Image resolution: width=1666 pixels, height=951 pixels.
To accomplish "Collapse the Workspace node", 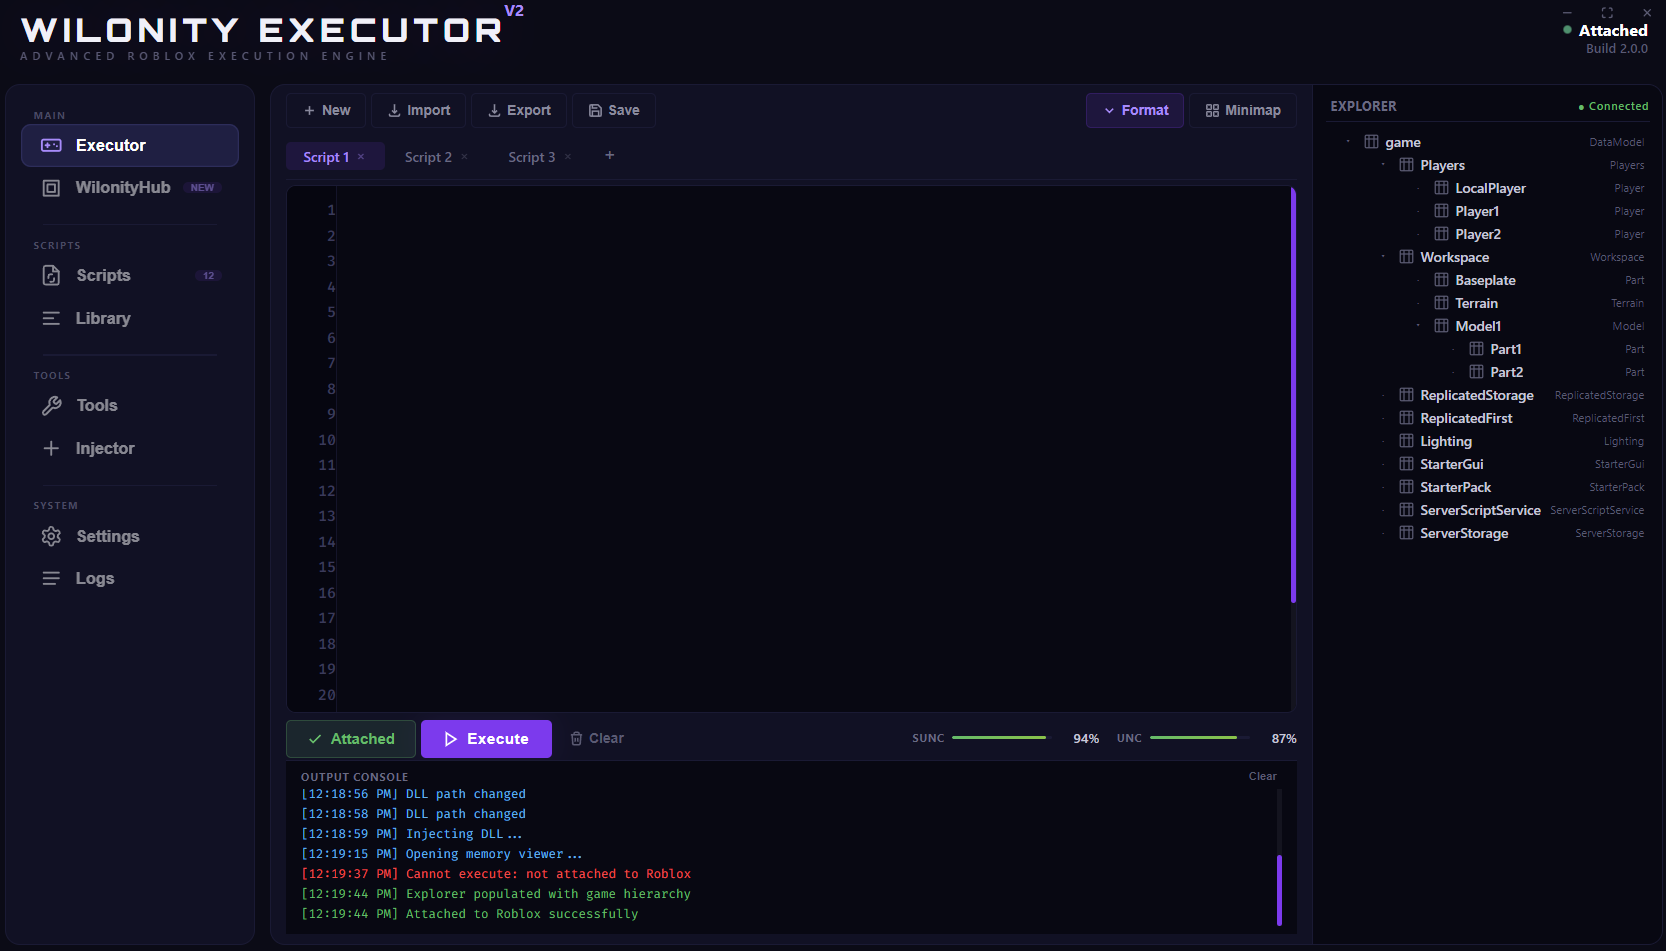I will (x=1383, y=257).
